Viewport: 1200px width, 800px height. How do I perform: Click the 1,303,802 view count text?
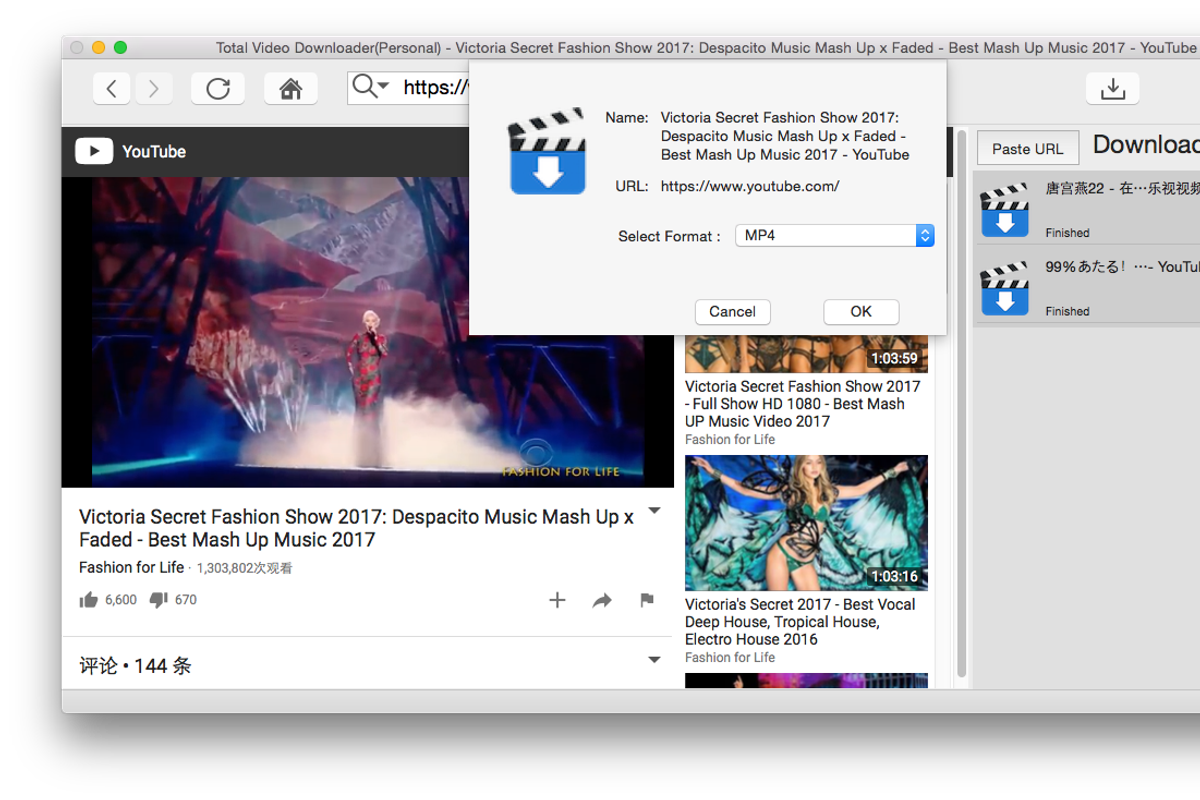[x=245, y=568]
